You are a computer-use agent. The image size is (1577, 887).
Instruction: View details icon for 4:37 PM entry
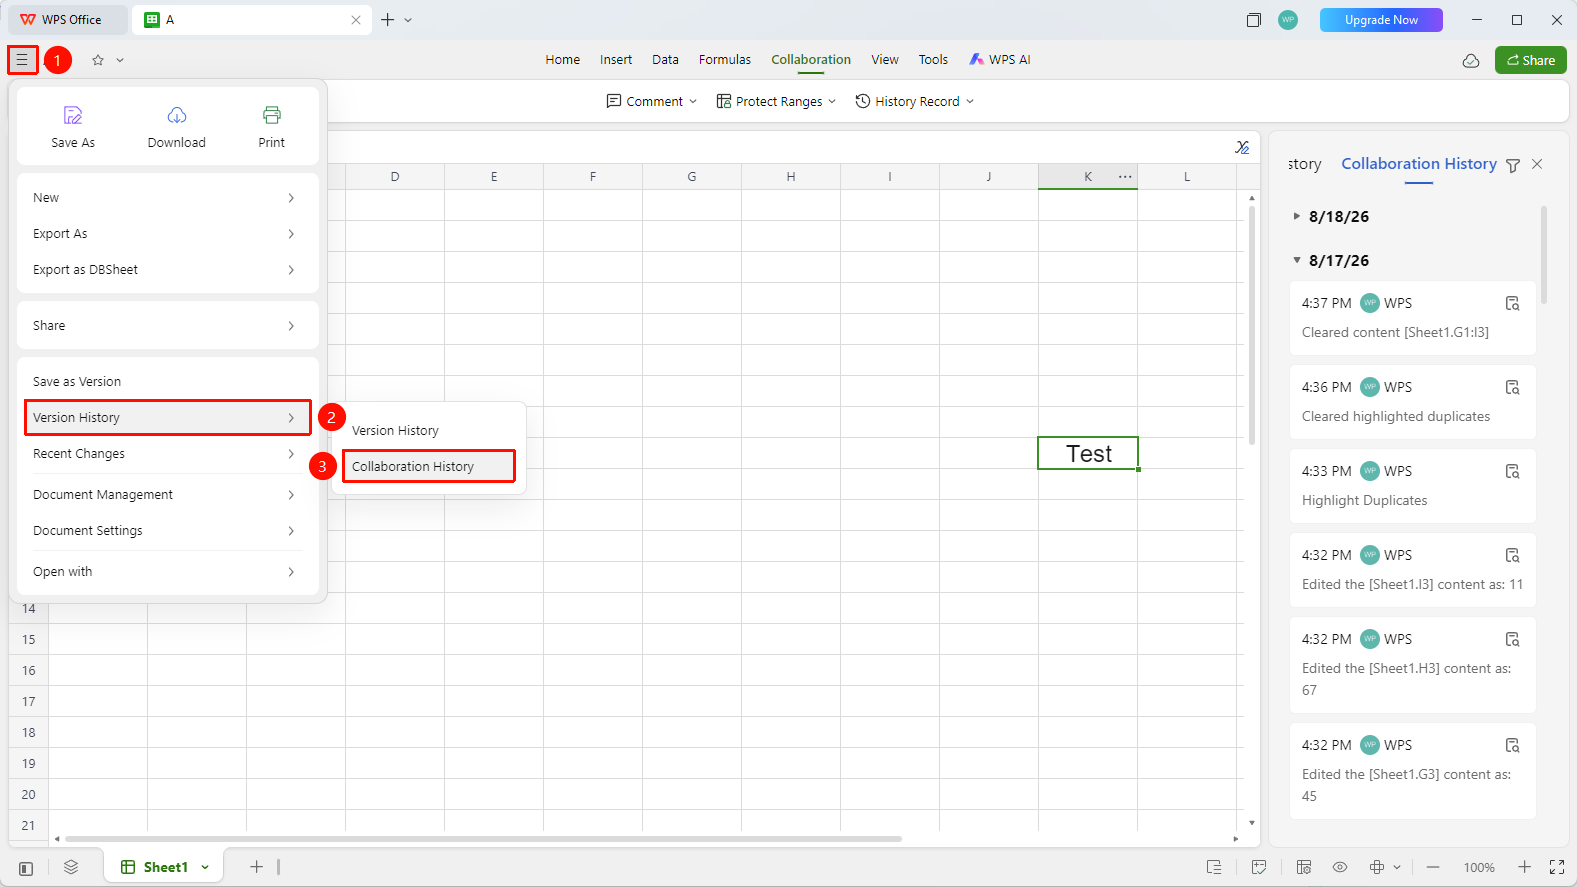[1513, 303]
